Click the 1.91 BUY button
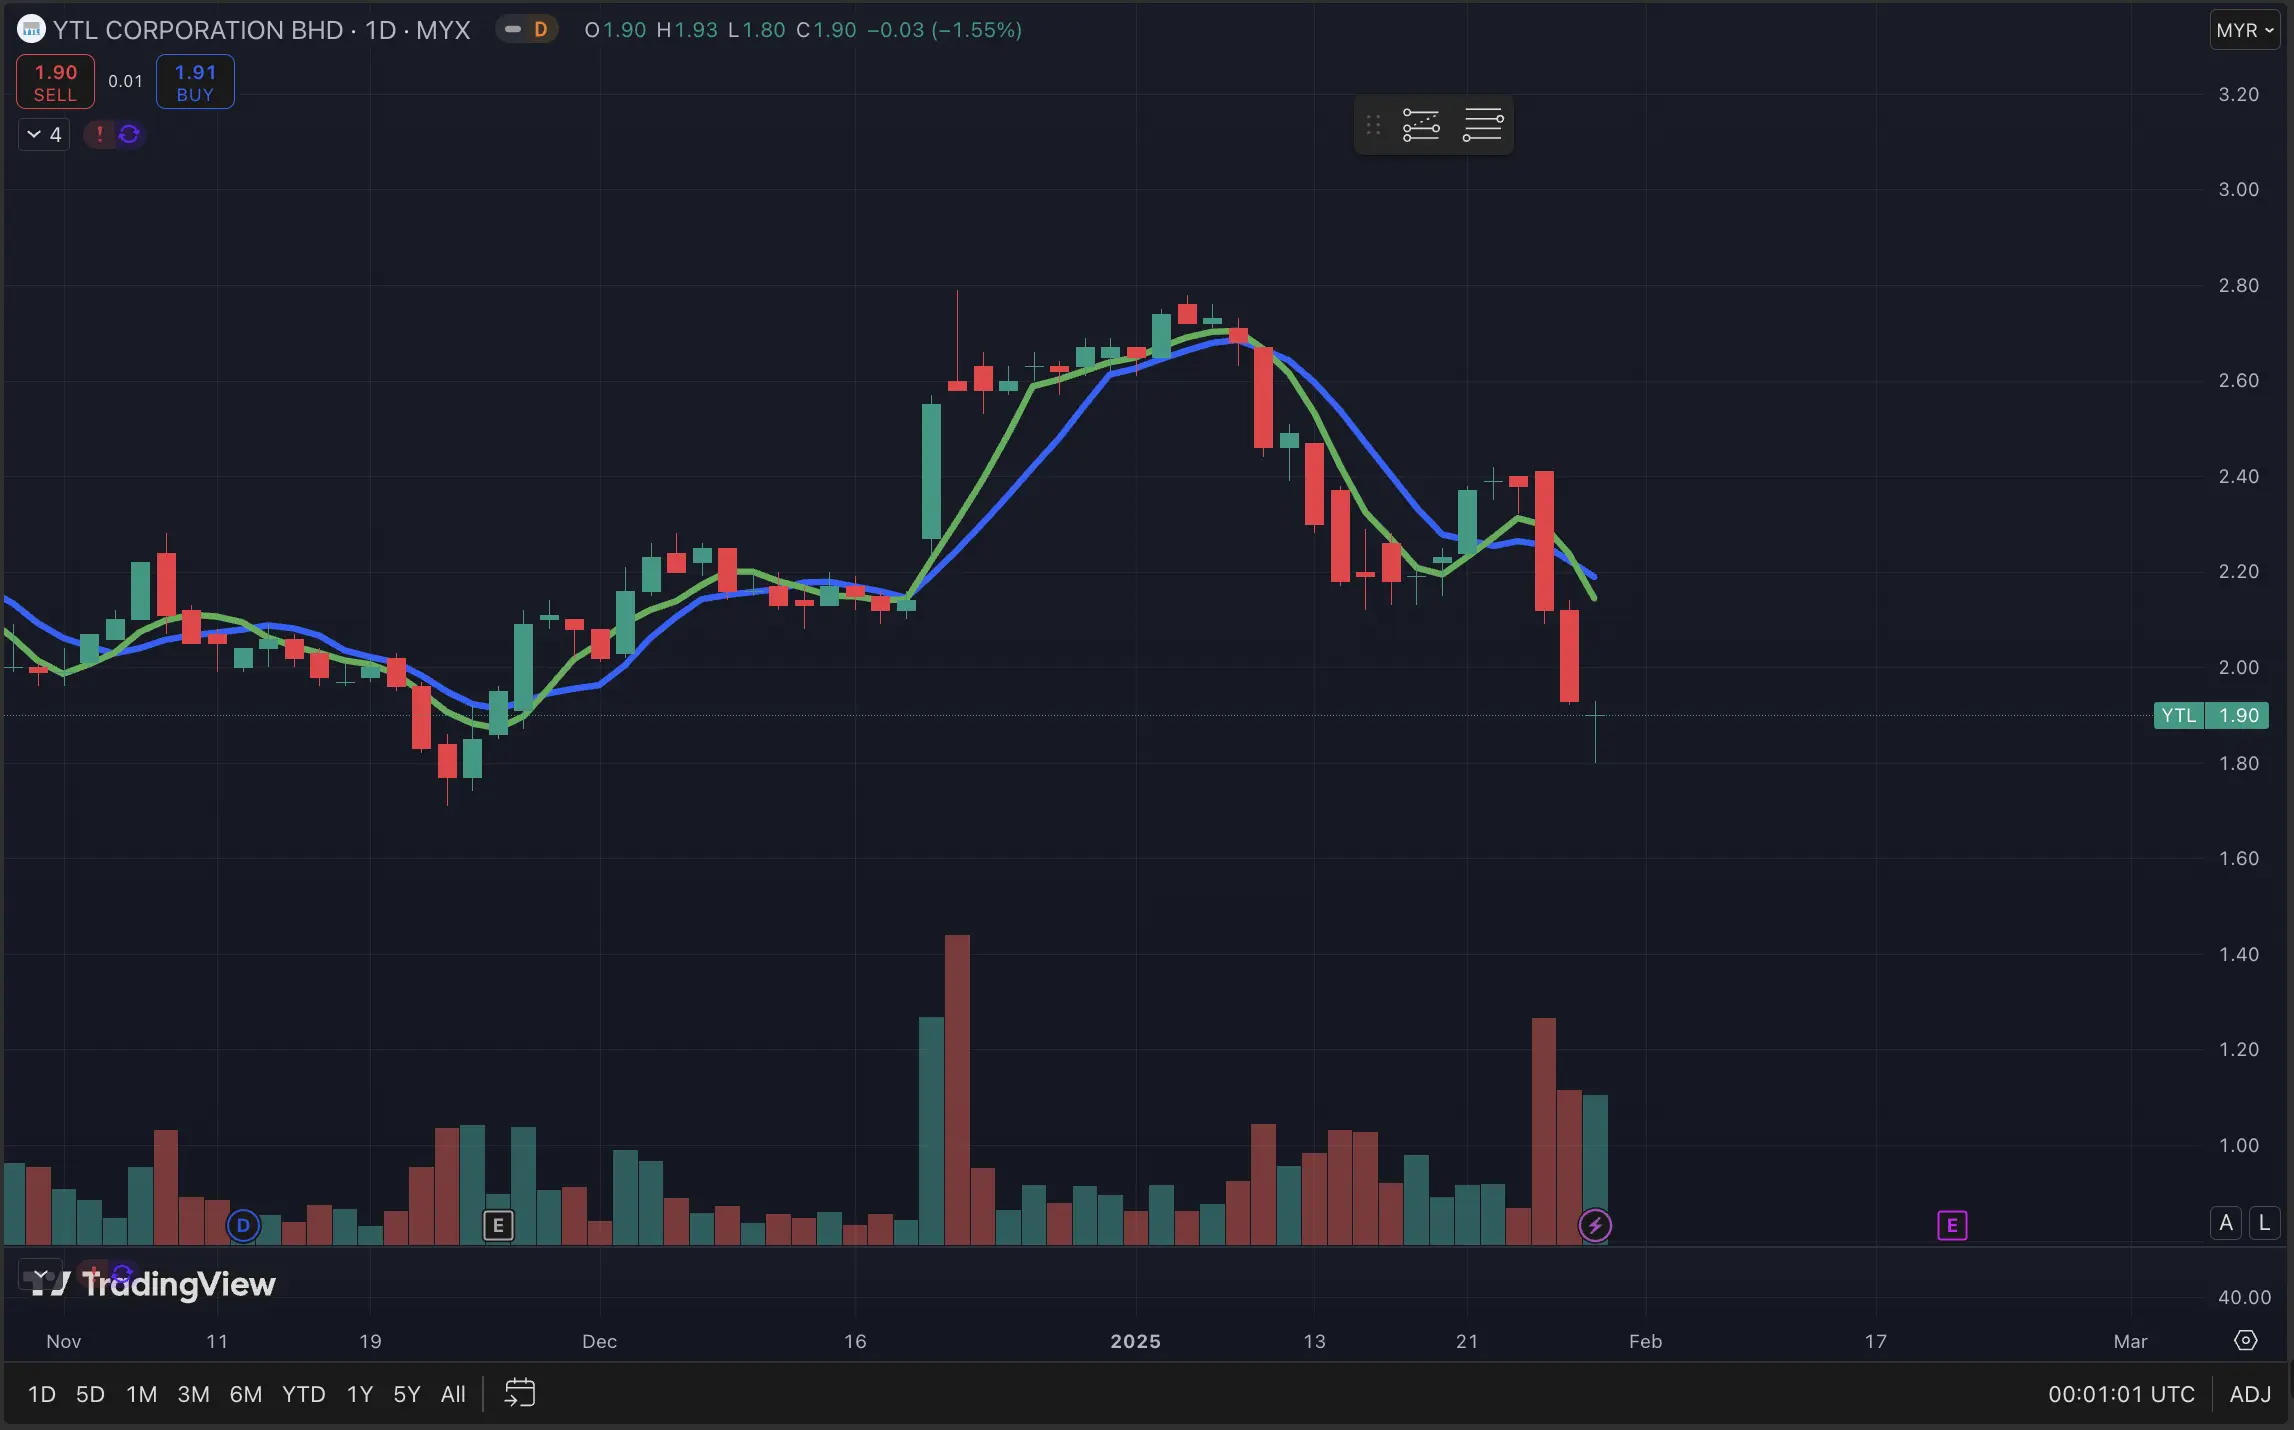Image resolution: width=2294 pixels, height=1430 pixels. click(x=195, y=82)
